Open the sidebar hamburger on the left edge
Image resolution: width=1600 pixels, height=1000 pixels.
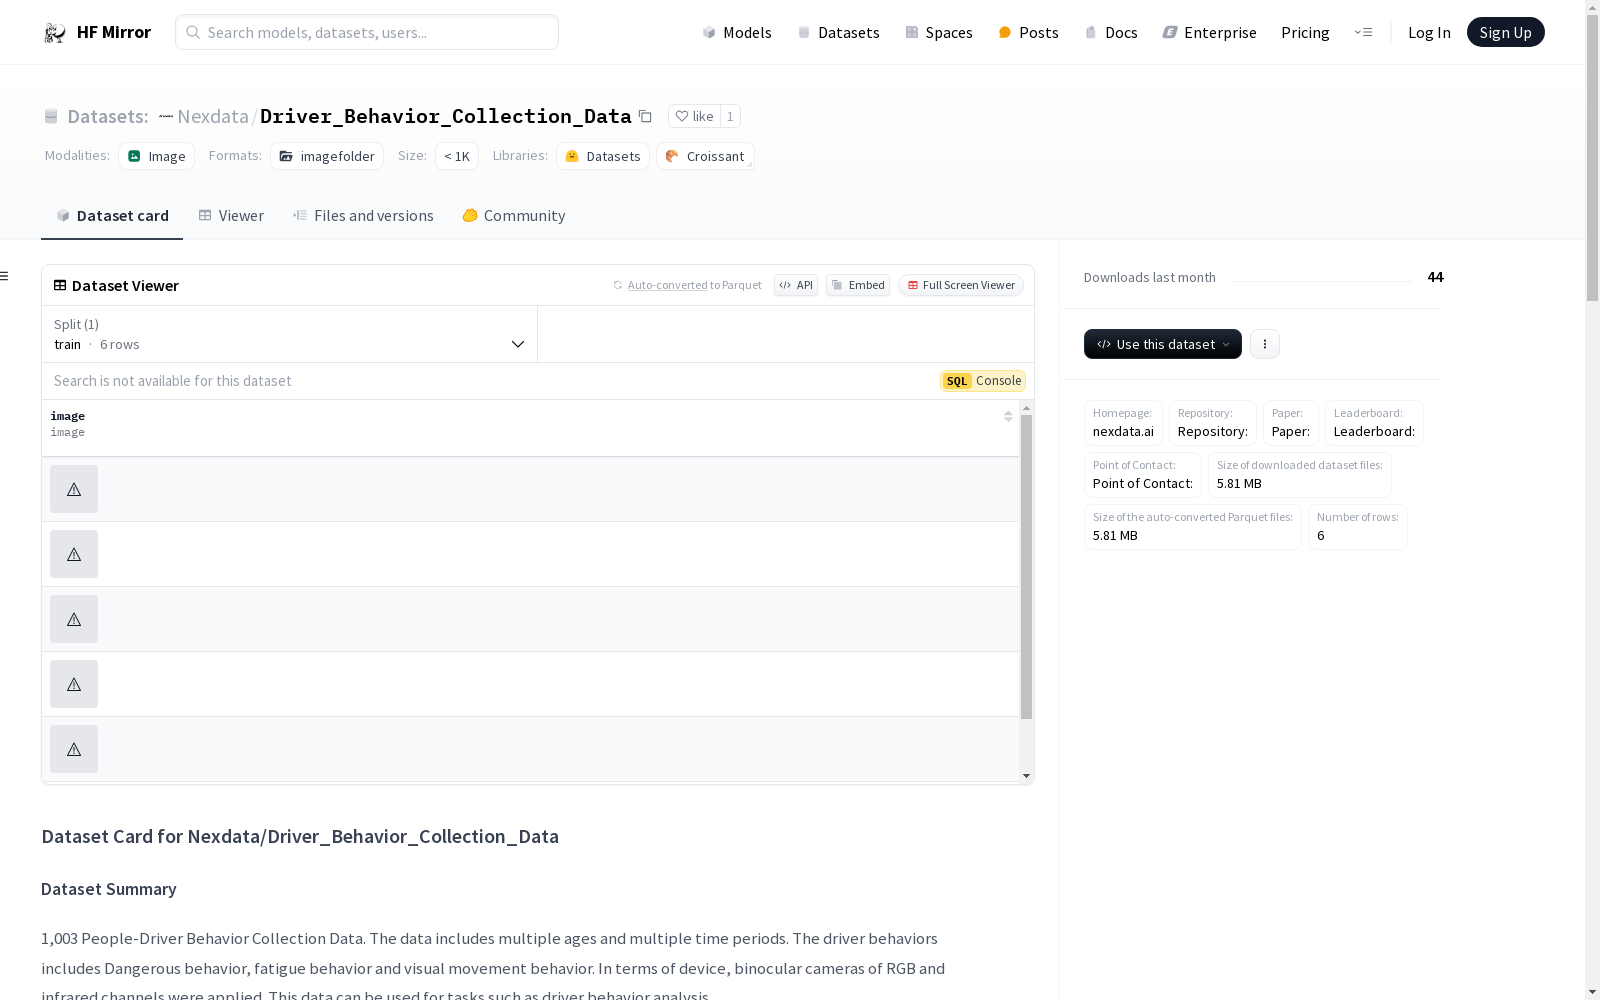coord(6,275)
